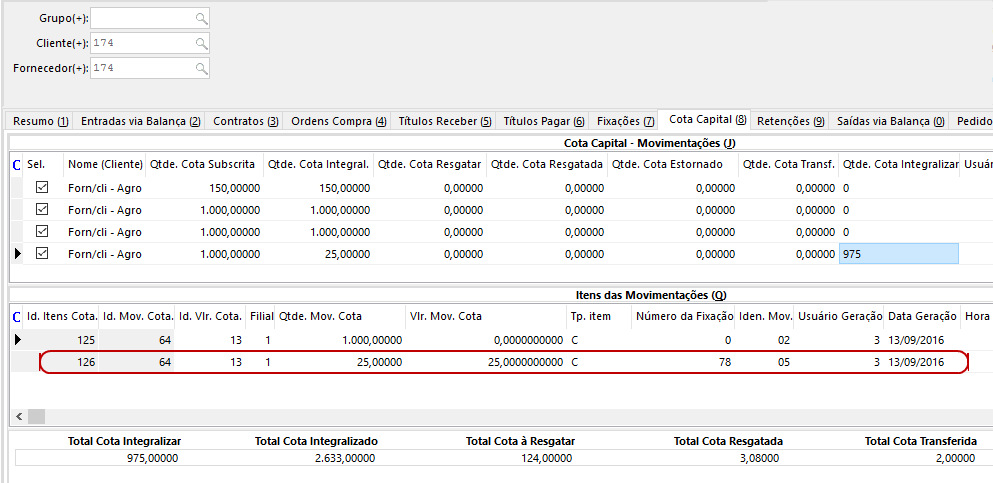The width and height of the screenshot is (993, 483).
Task: Select the cell containing 975 in Cota Integralizar
Action: pyautogui.click(x=898, y=254)
